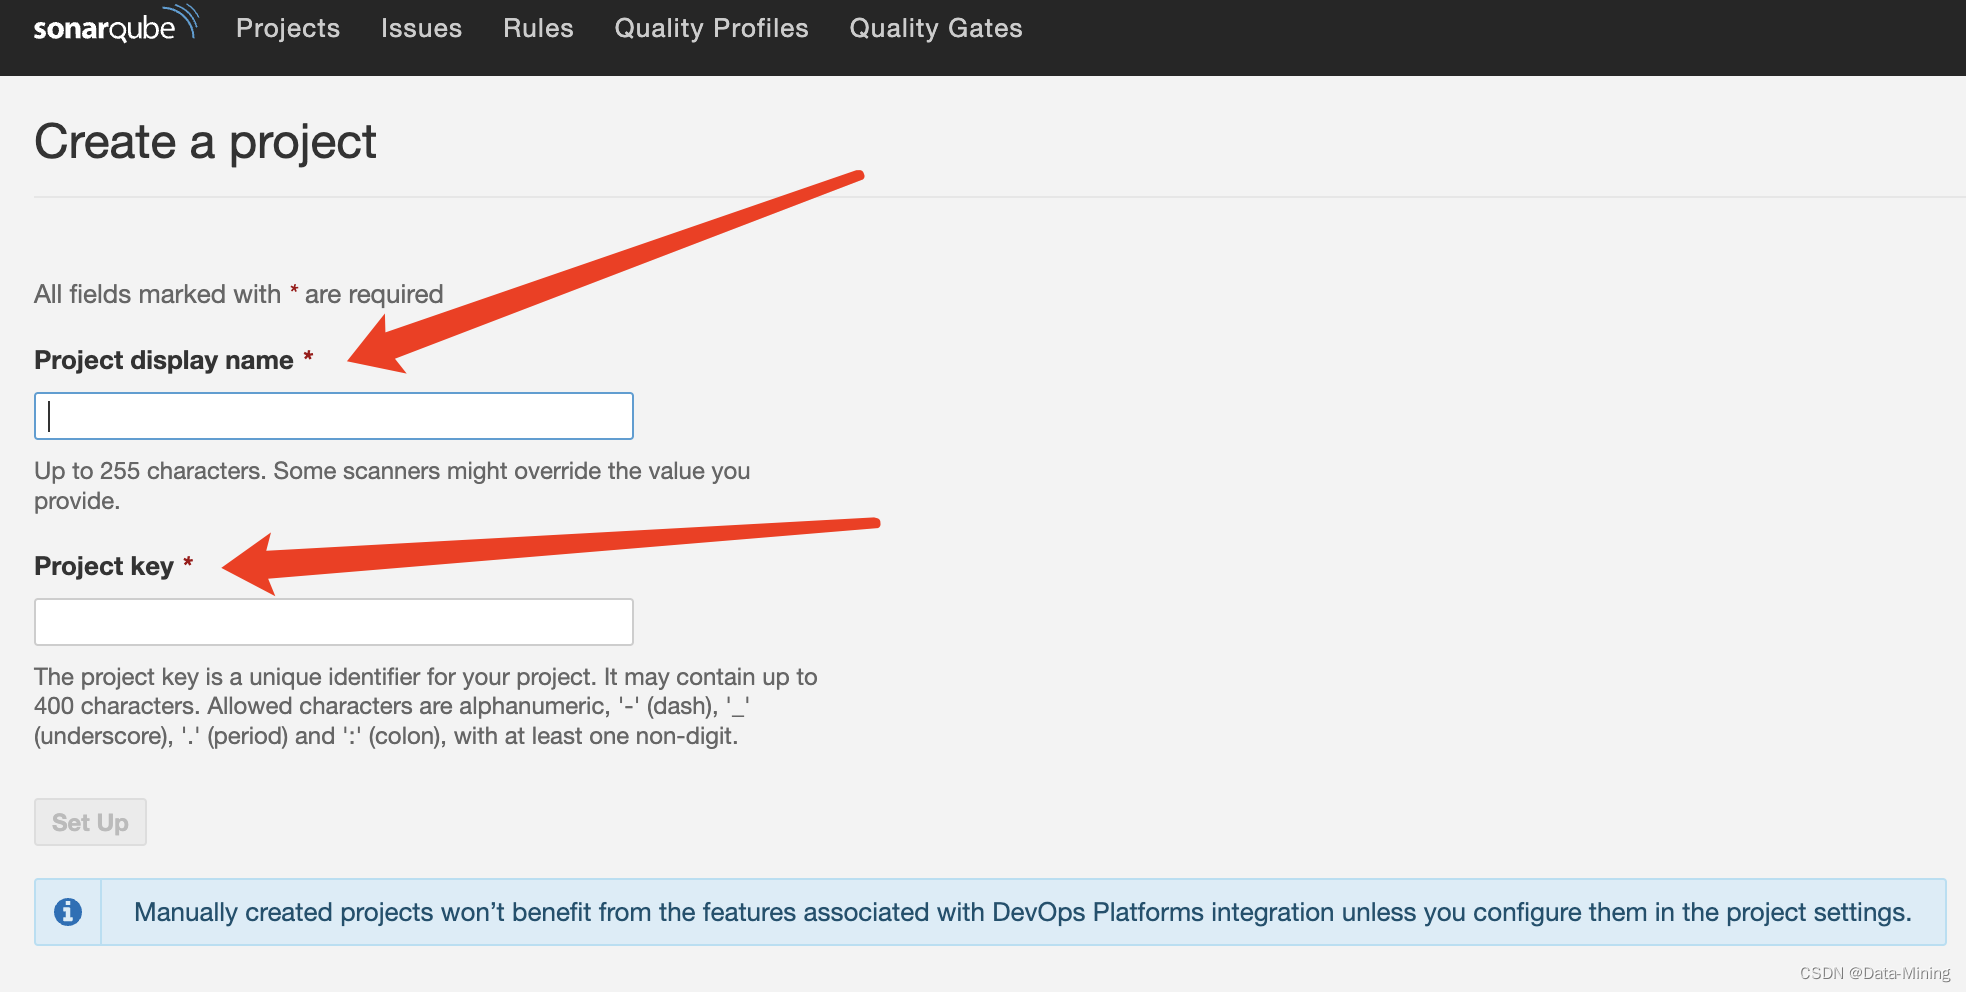
Task: Click red asterisk beside Project display name
Action: click(x=308, y=357)
